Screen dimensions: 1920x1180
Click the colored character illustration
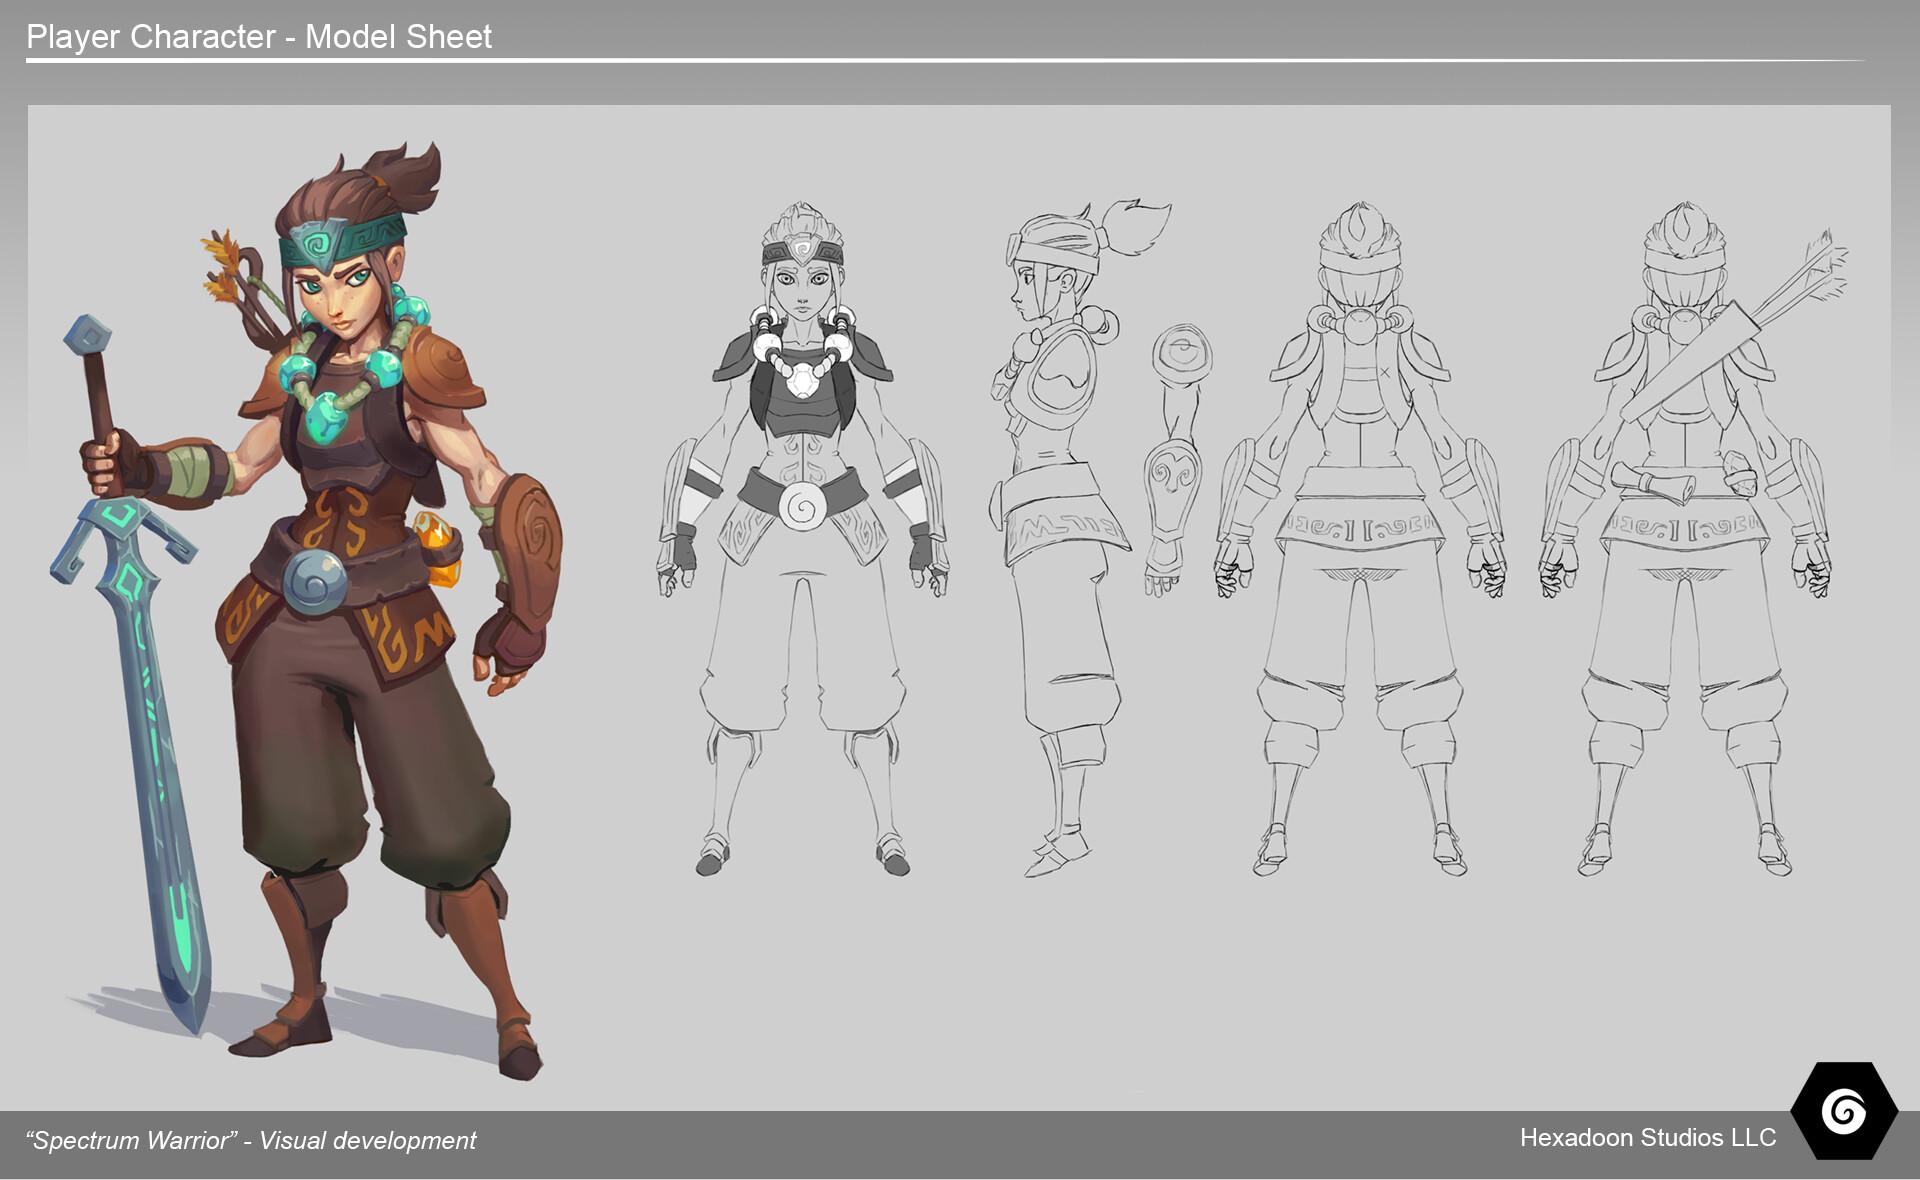305,610
